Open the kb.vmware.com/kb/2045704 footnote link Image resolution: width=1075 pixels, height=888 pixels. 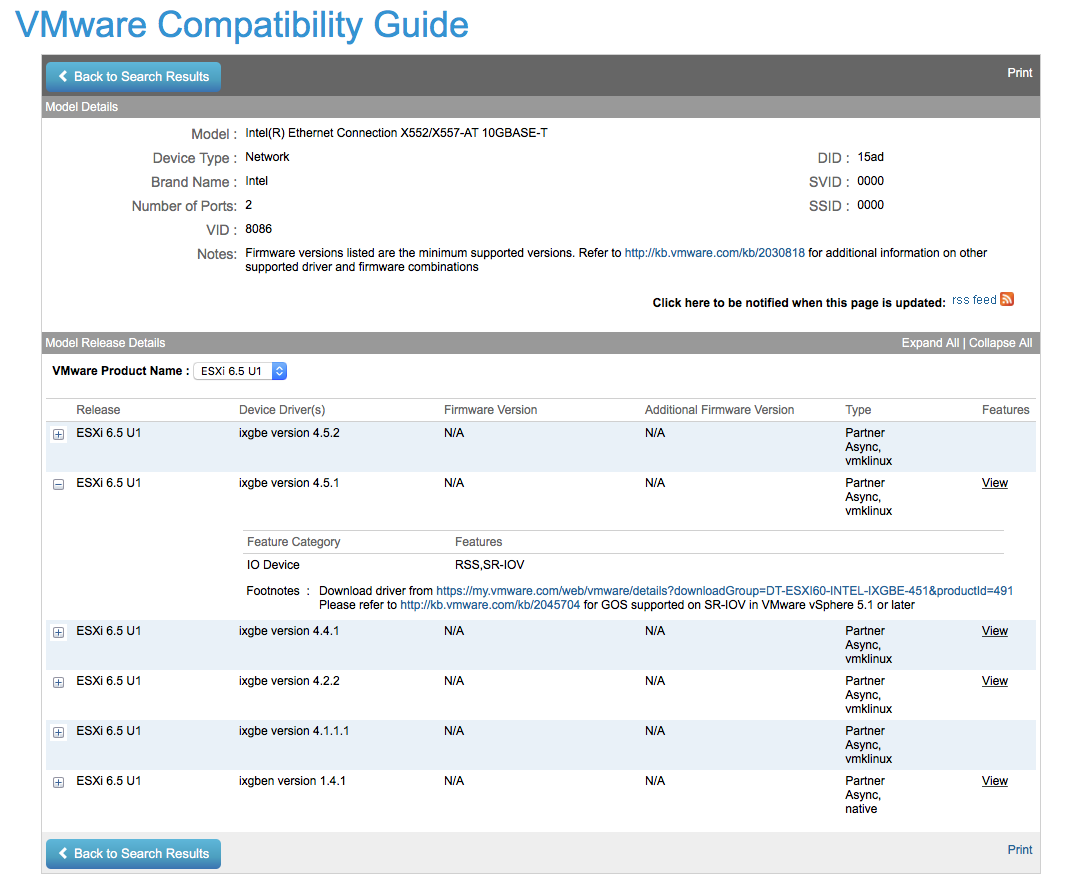click(x=490, y=605)
